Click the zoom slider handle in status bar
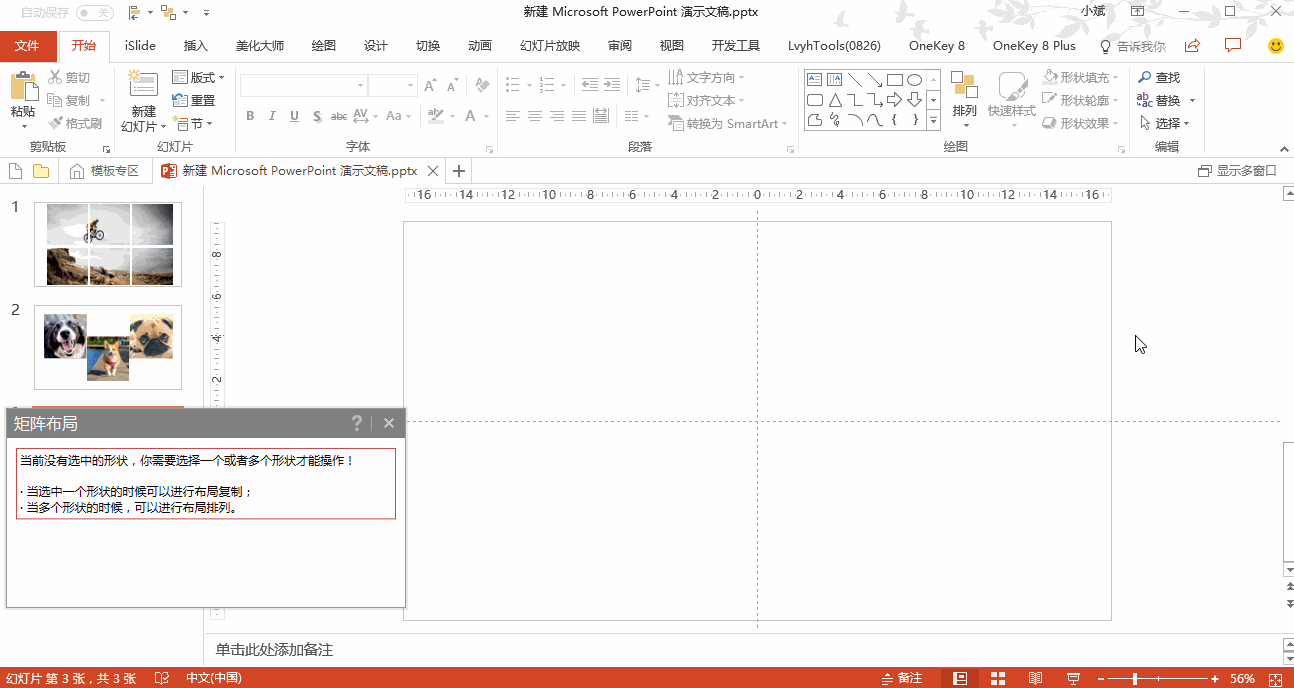The height and width of the screenshot is (688, 1294). (1135, 679)
